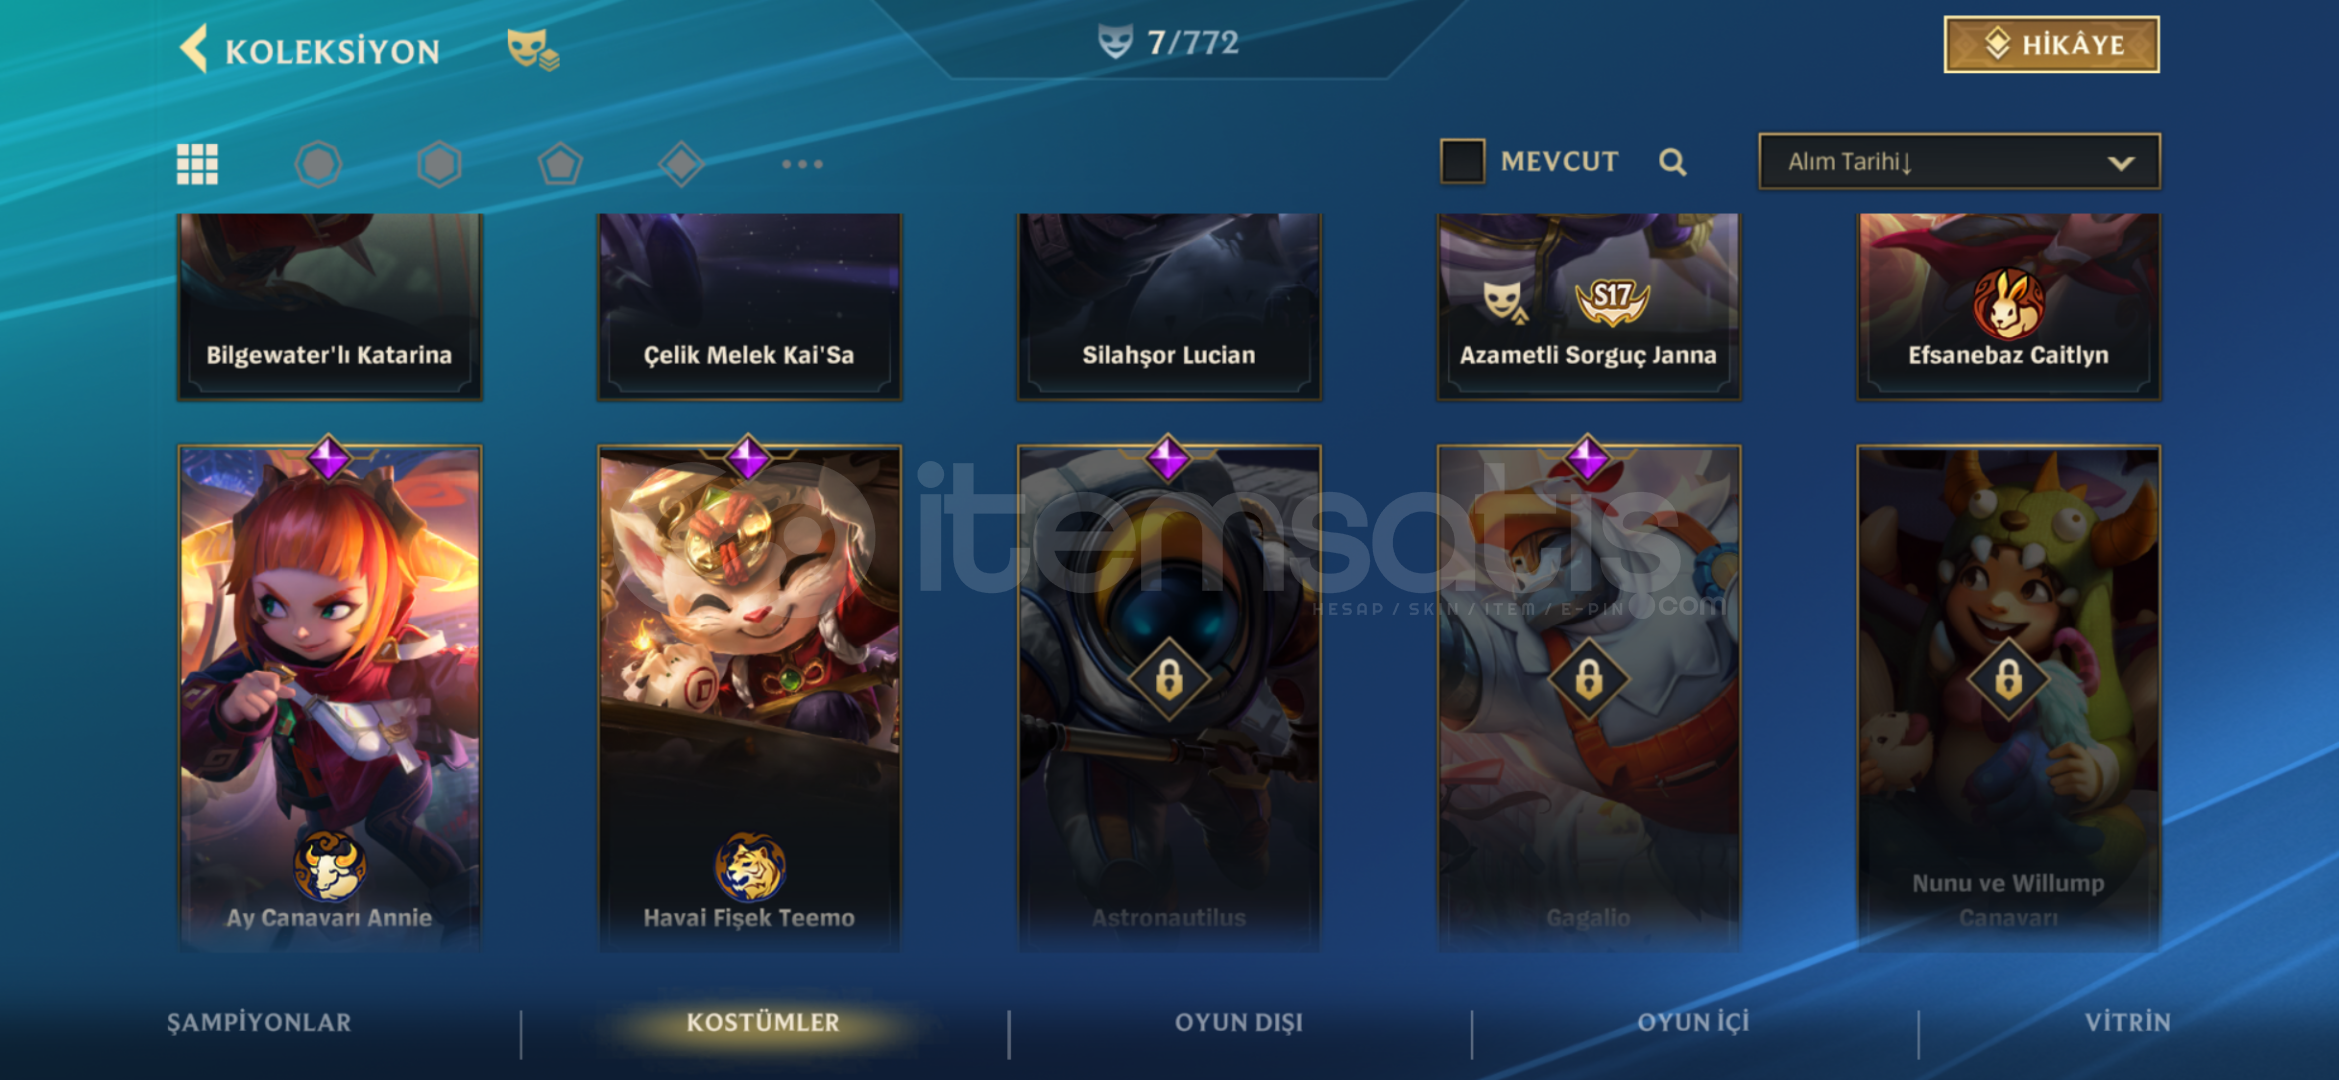The image size is (2339, 1080).
Task: Go back using the Koleksiyon arrow
Action: pyautogui.click(x=194, y=48)
